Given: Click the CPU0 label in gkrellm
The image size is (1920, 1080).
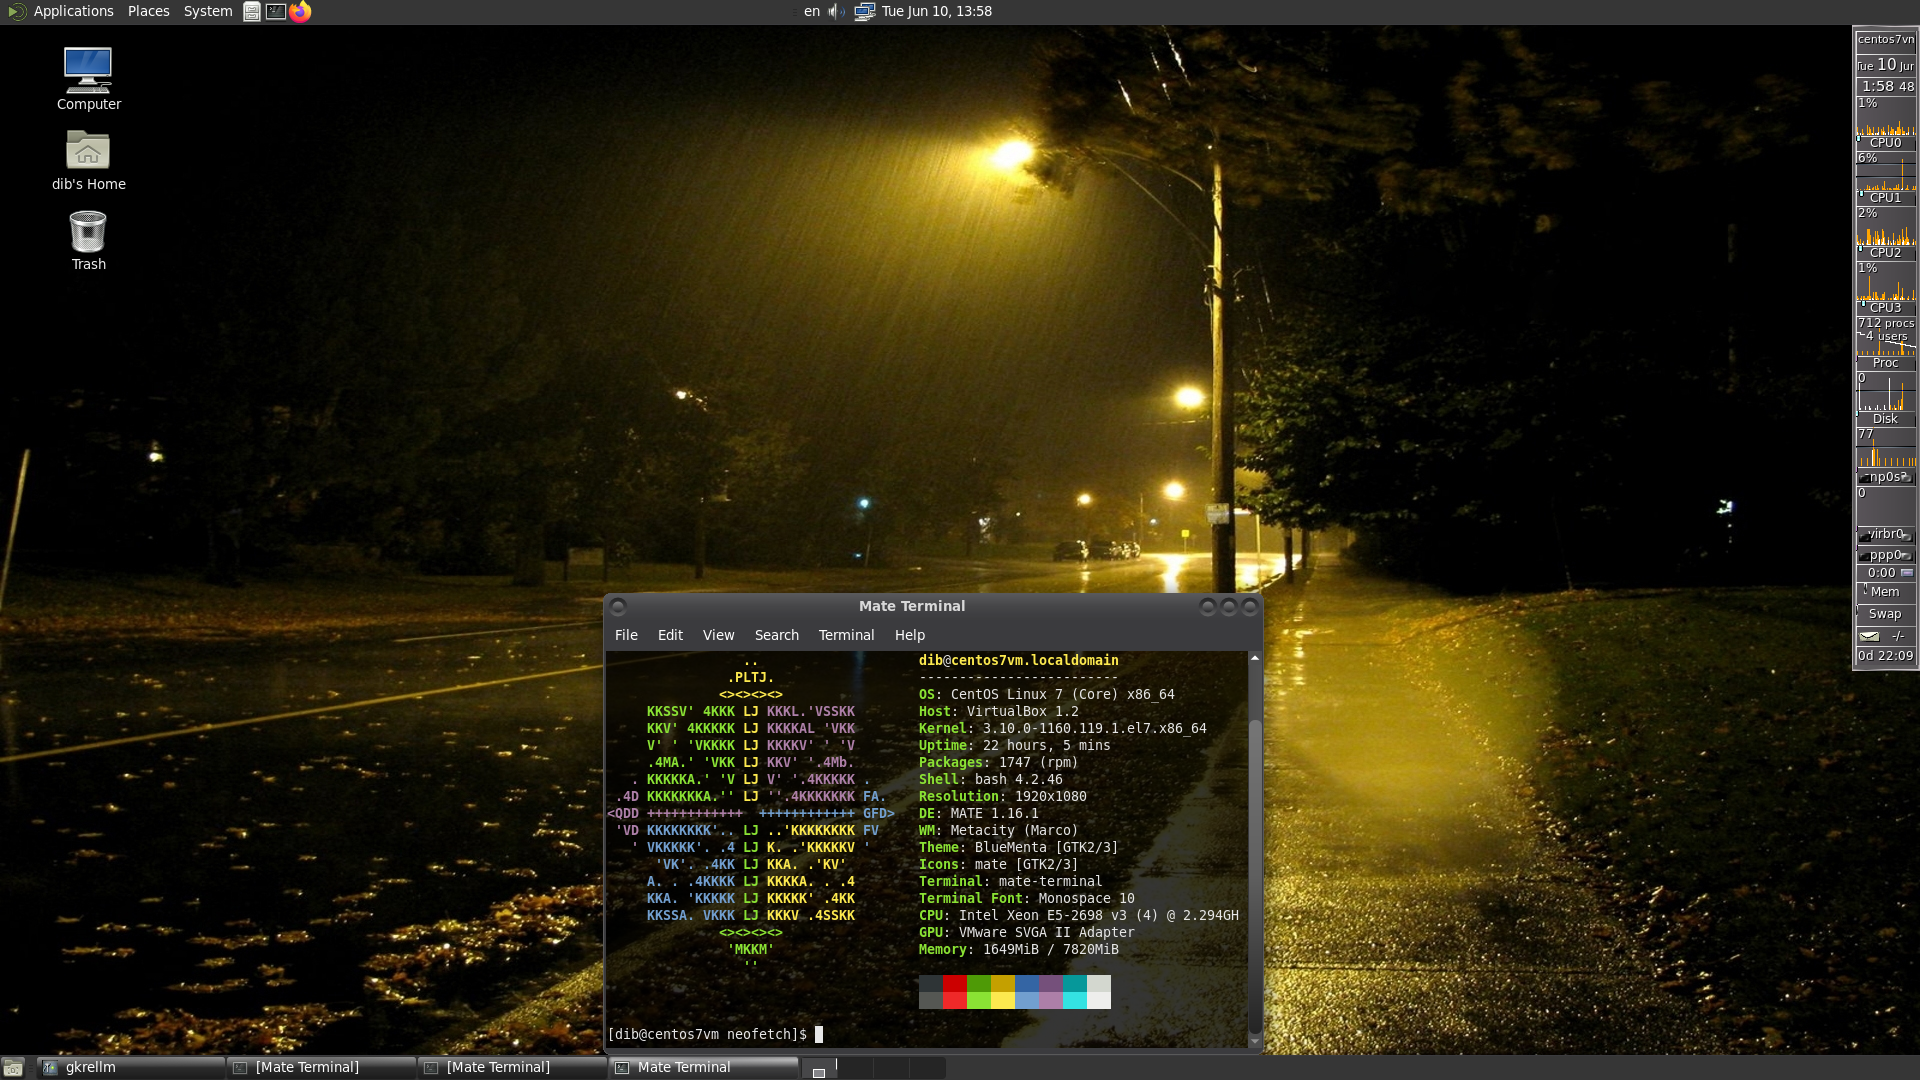Looking at the screenshot, I should (1886, 143).
